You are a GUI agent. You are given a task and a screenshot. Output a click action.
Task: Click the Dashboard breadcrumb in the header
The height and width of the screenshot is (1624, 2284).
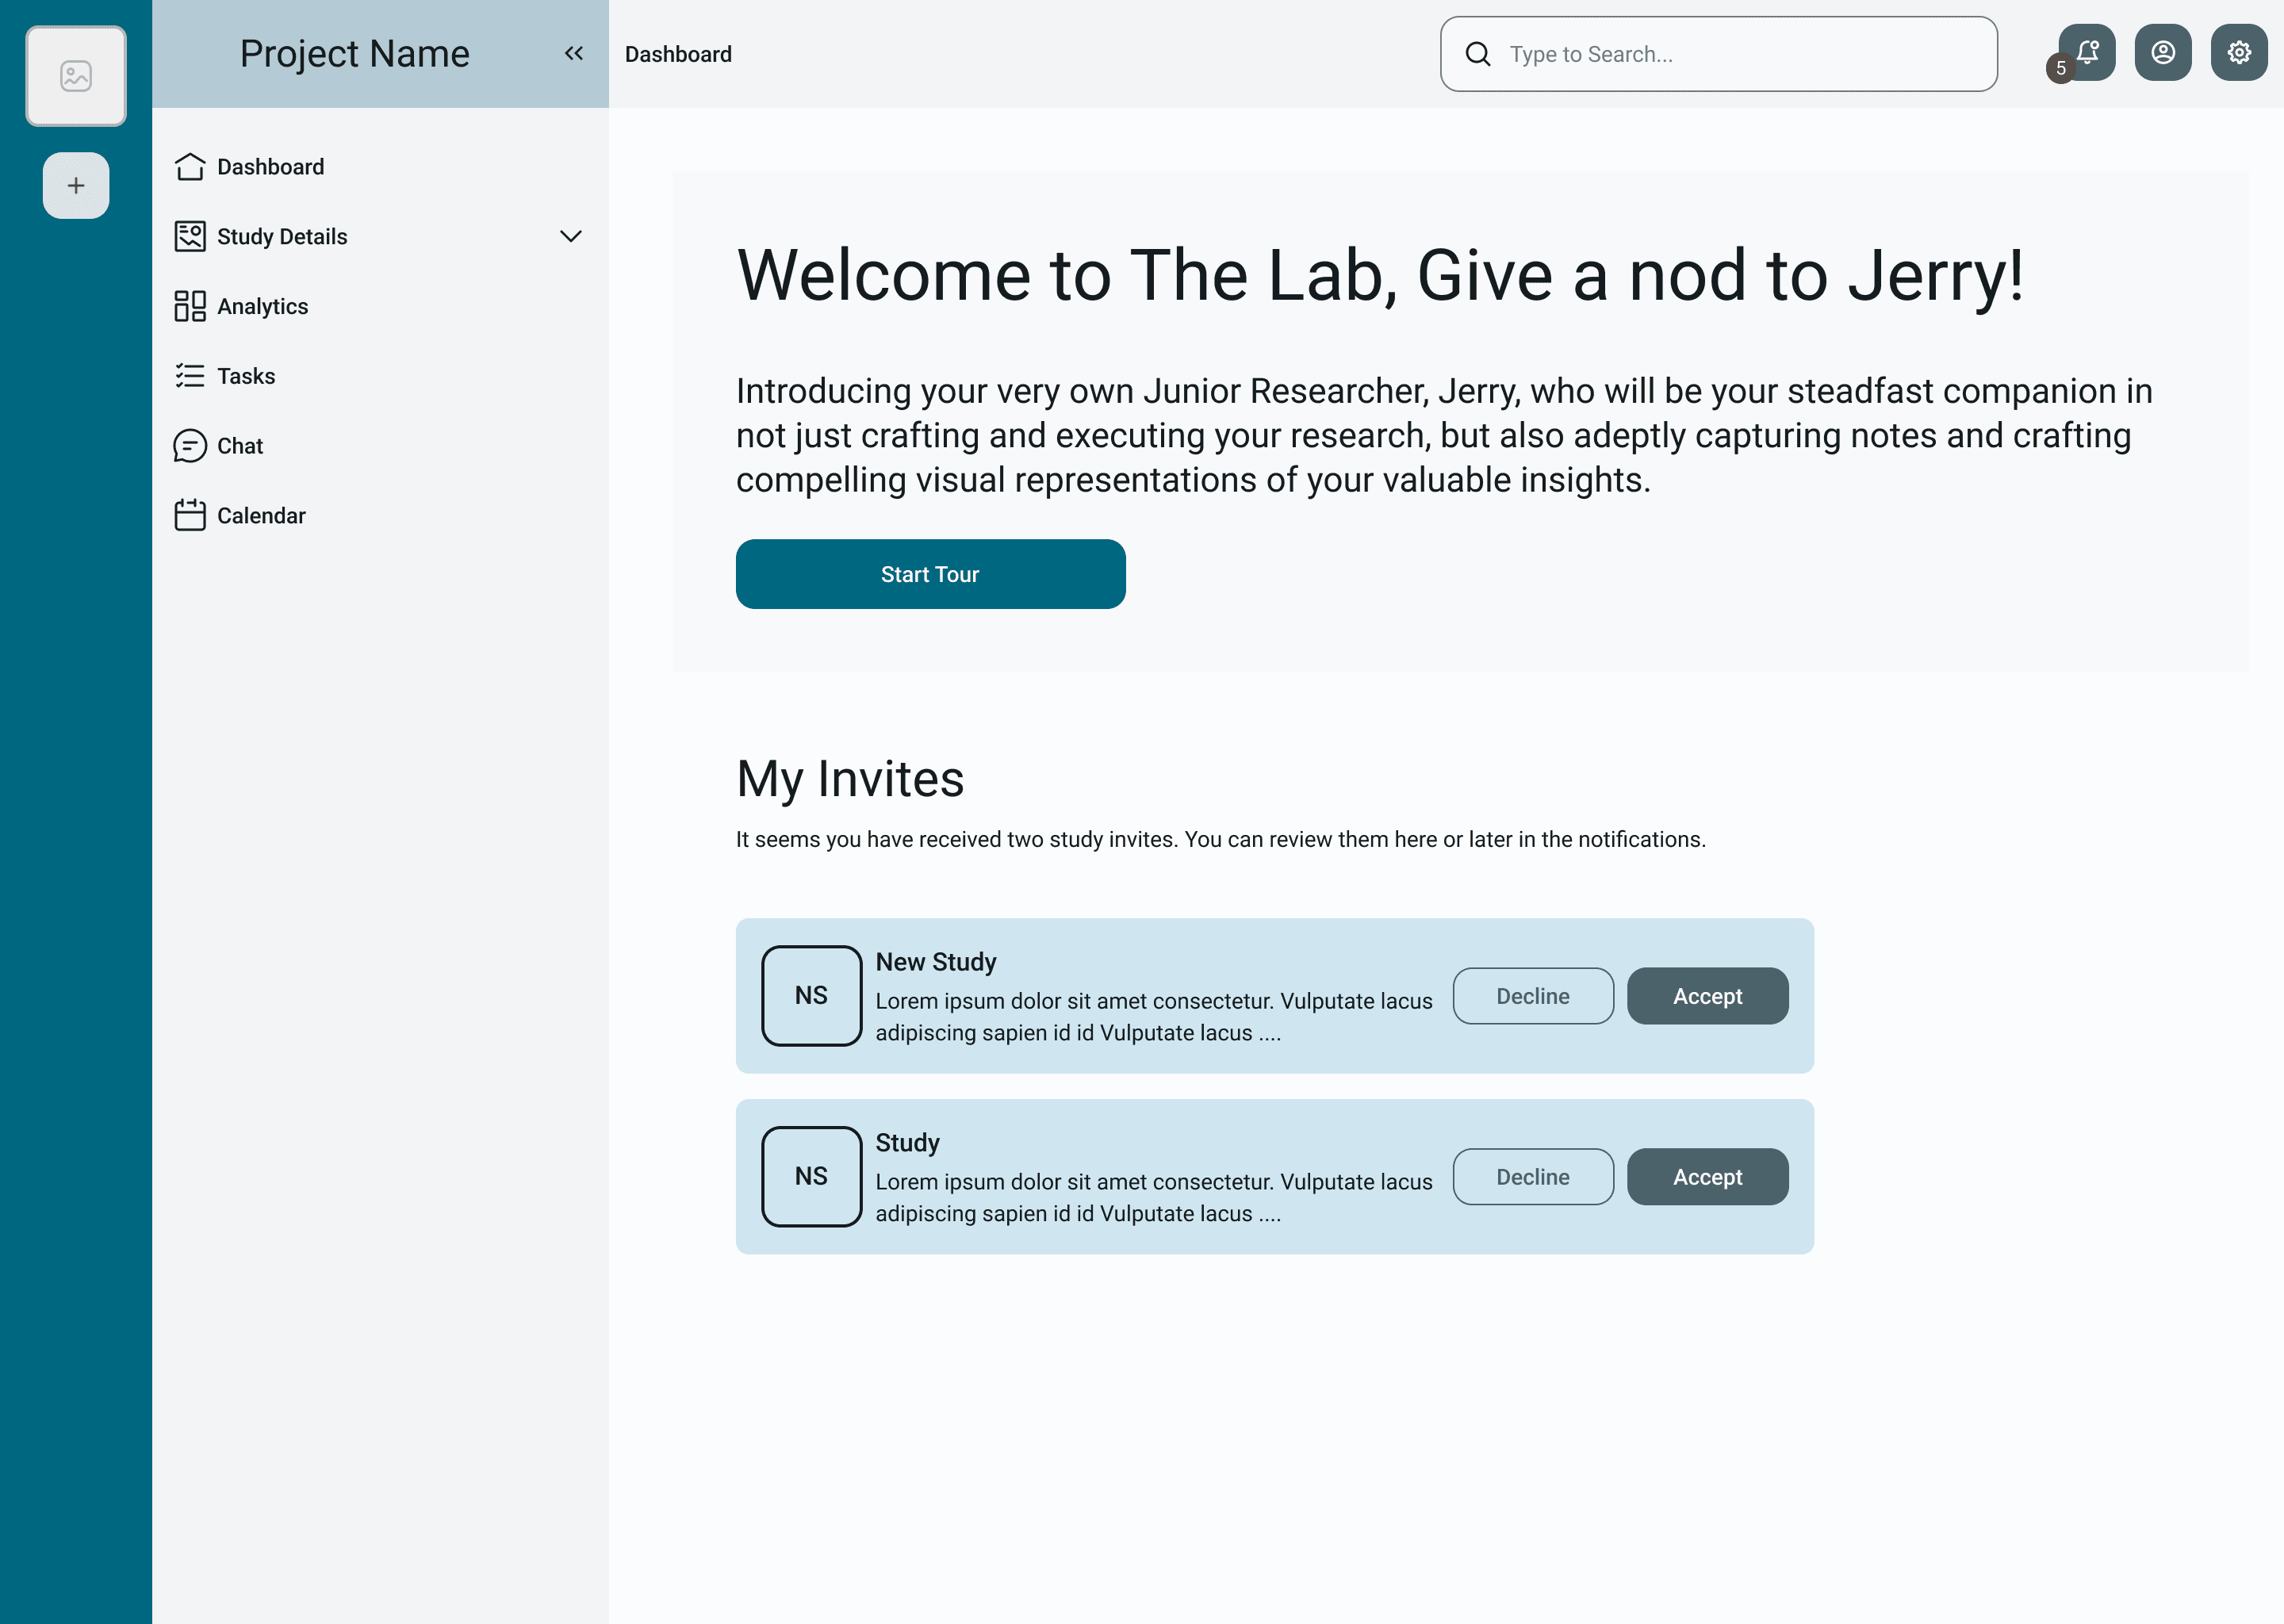tap(678, 54)
